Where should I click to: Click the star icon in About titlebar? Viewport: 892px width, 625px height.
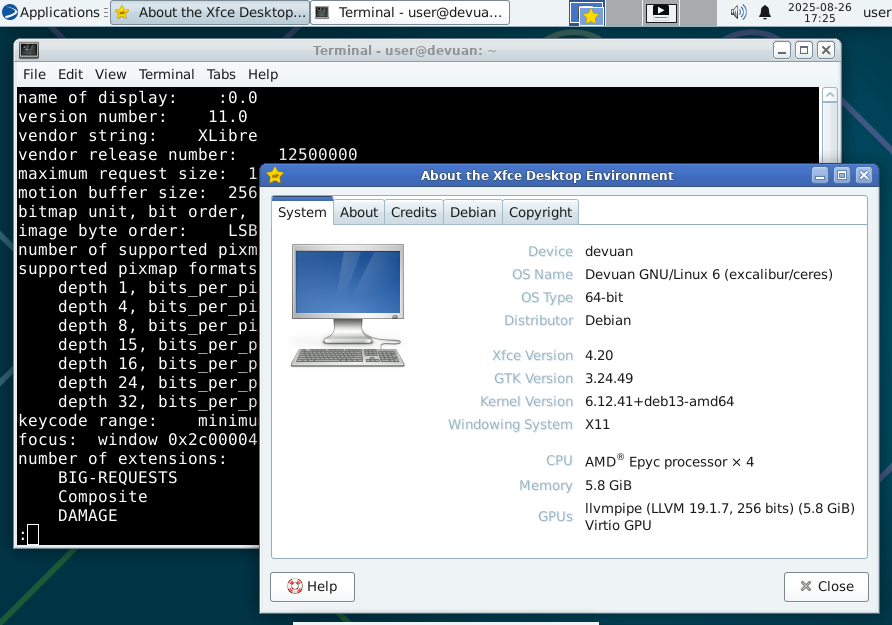[275, 175]
